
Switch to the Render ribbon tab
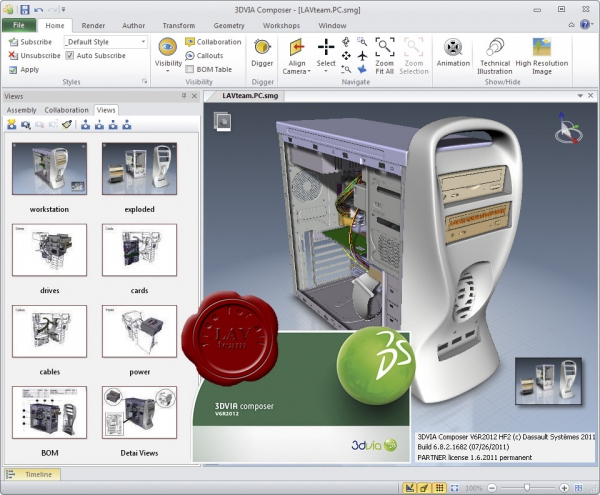click(x=93, y=26)
